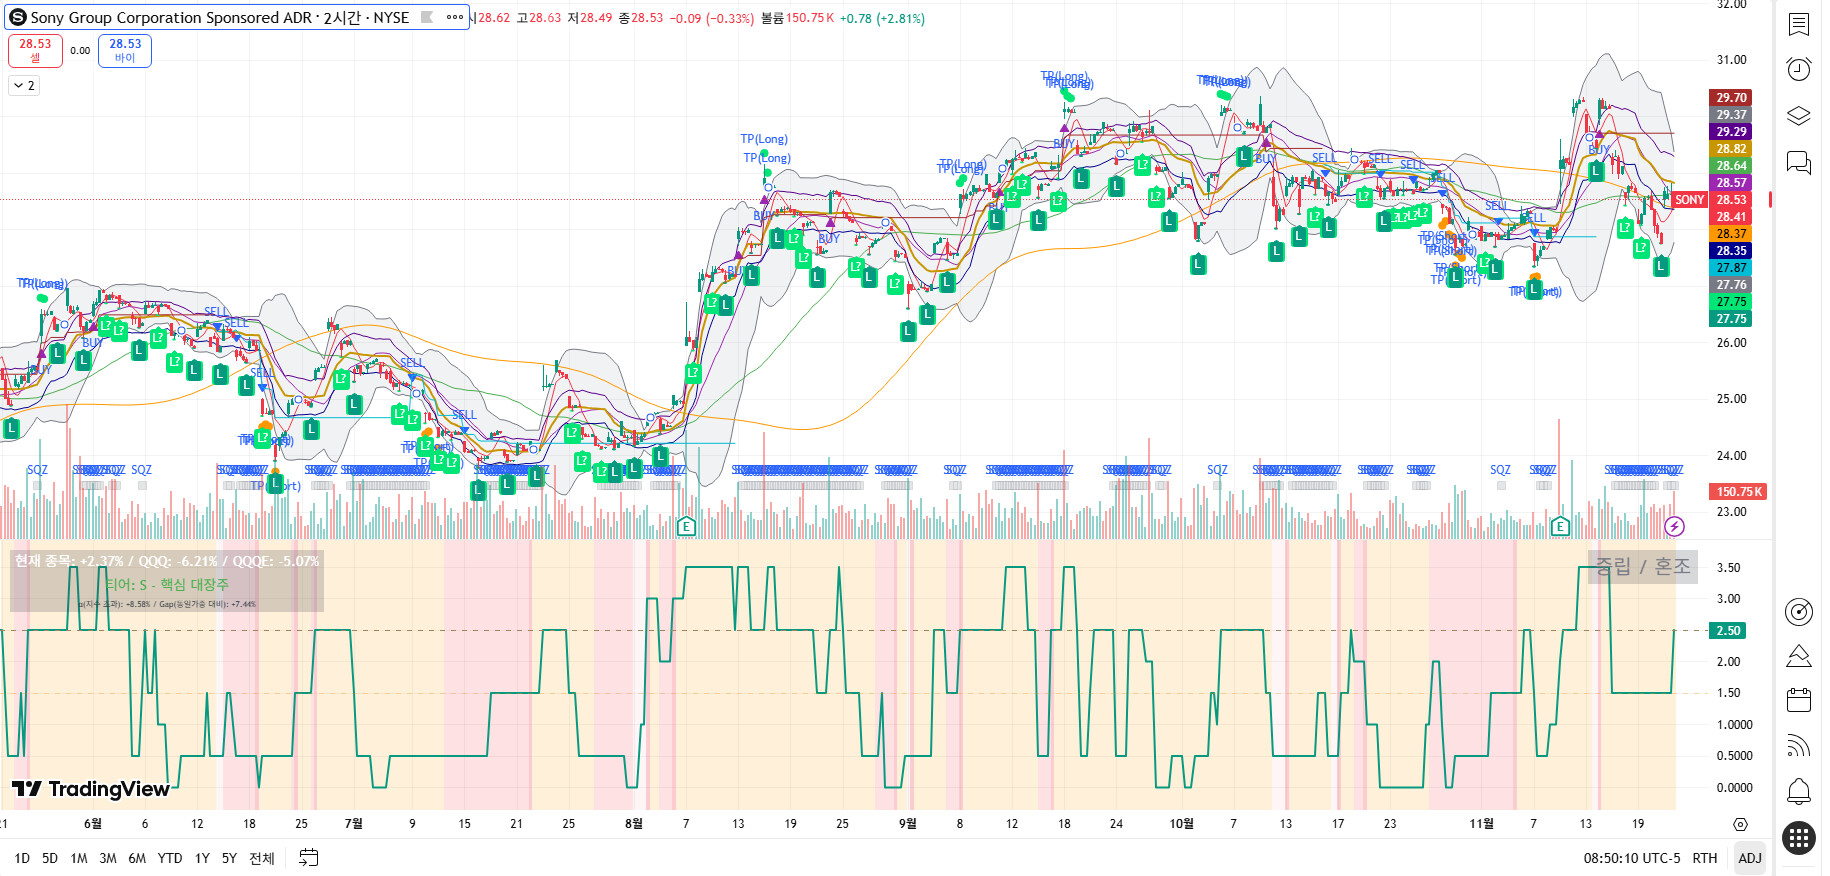Open the object tree layers icon
Image resolution: width=1830 pixels, height=876 pixels.
pyautogui.click(x=1798, y=116)
